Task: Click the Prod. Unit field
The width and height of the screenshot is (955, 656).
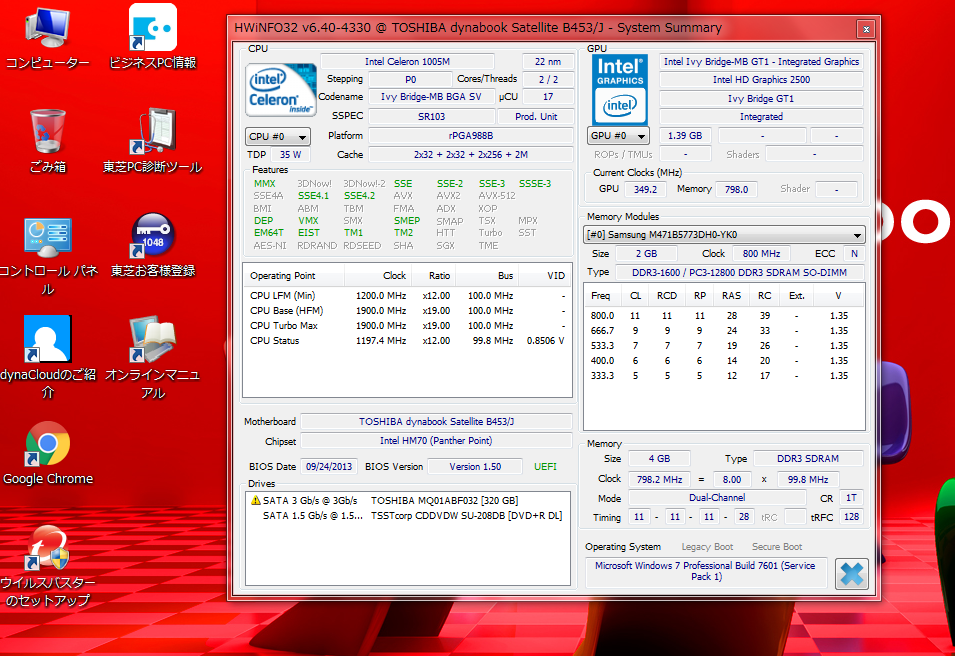Action: (x=536, y=116)
